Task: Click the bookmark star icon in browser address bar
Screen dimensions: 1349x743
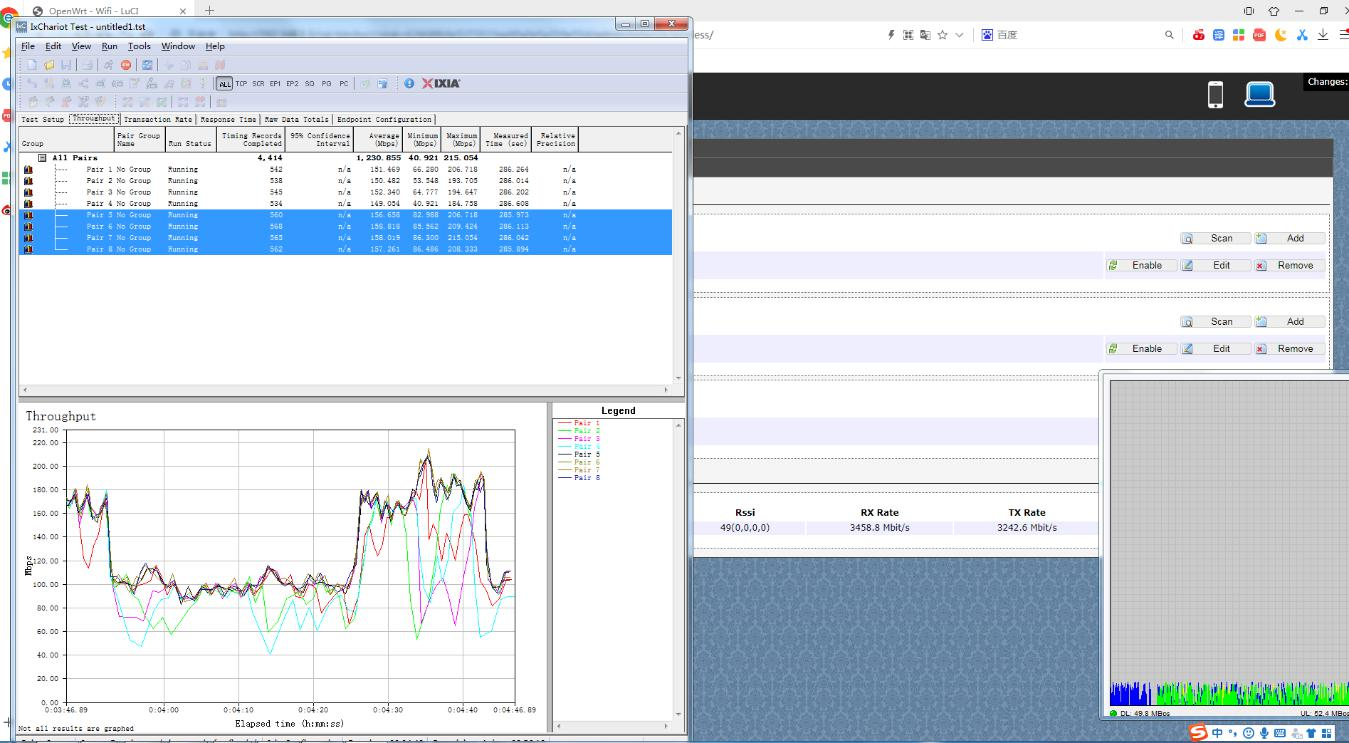Action: (942, 35)
